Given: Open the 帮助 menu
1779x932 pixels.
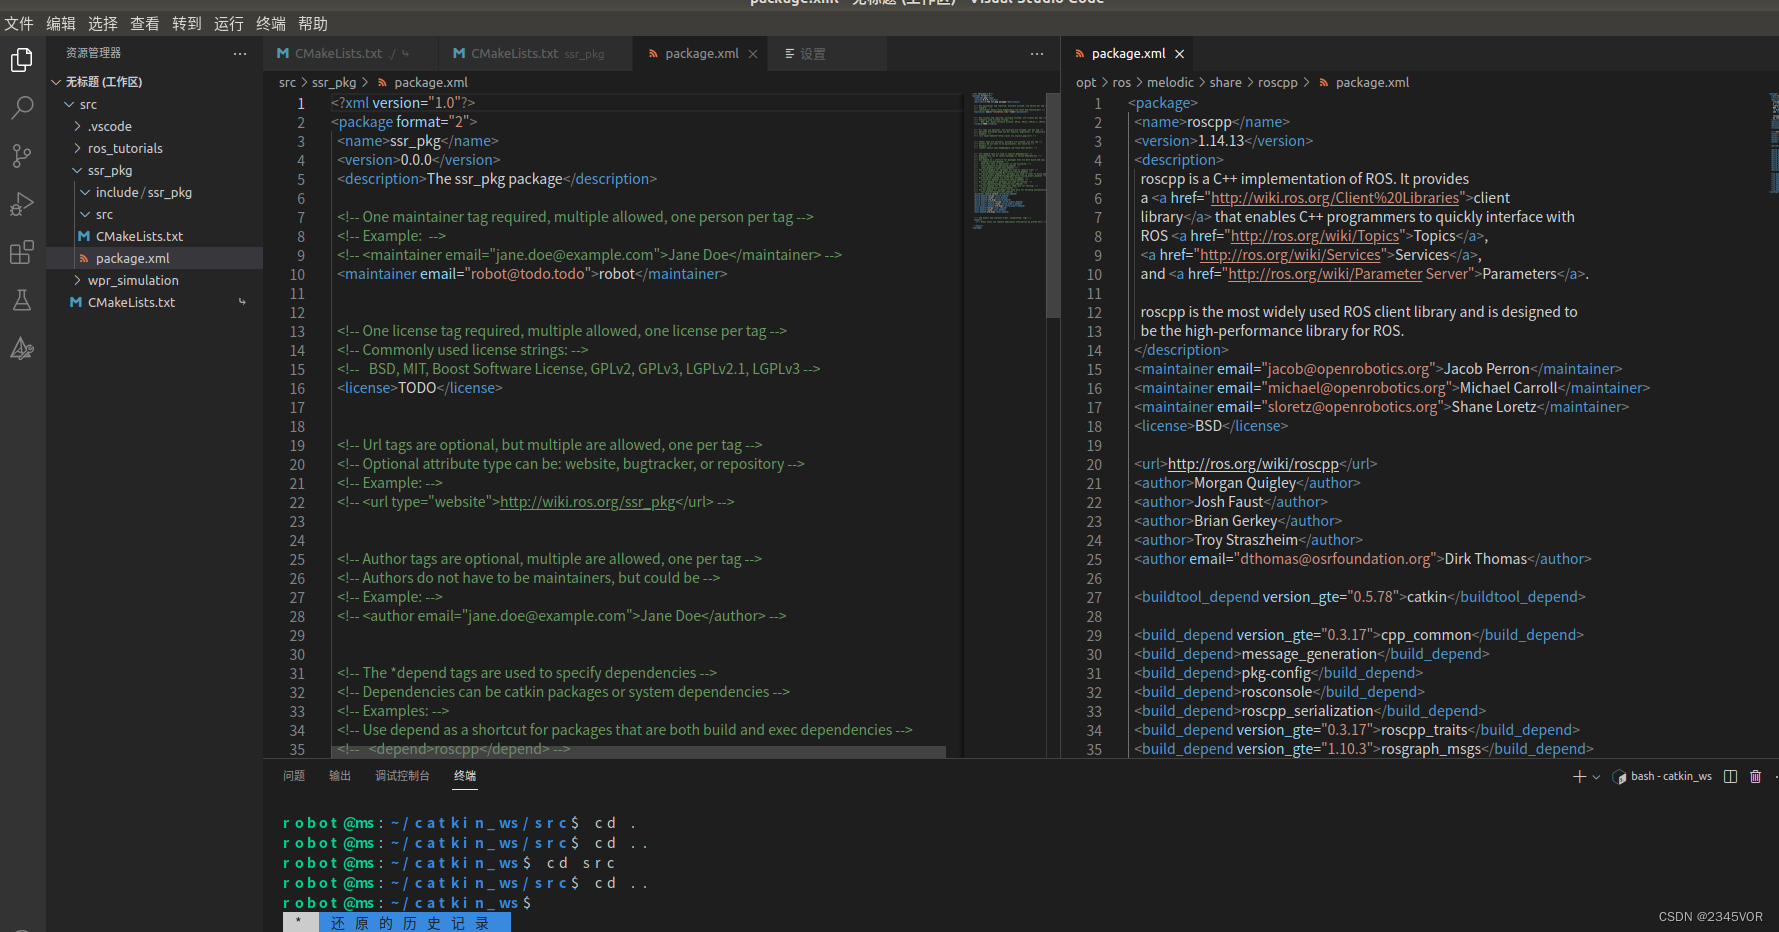Looking at the screenshot, I should 313,23.
